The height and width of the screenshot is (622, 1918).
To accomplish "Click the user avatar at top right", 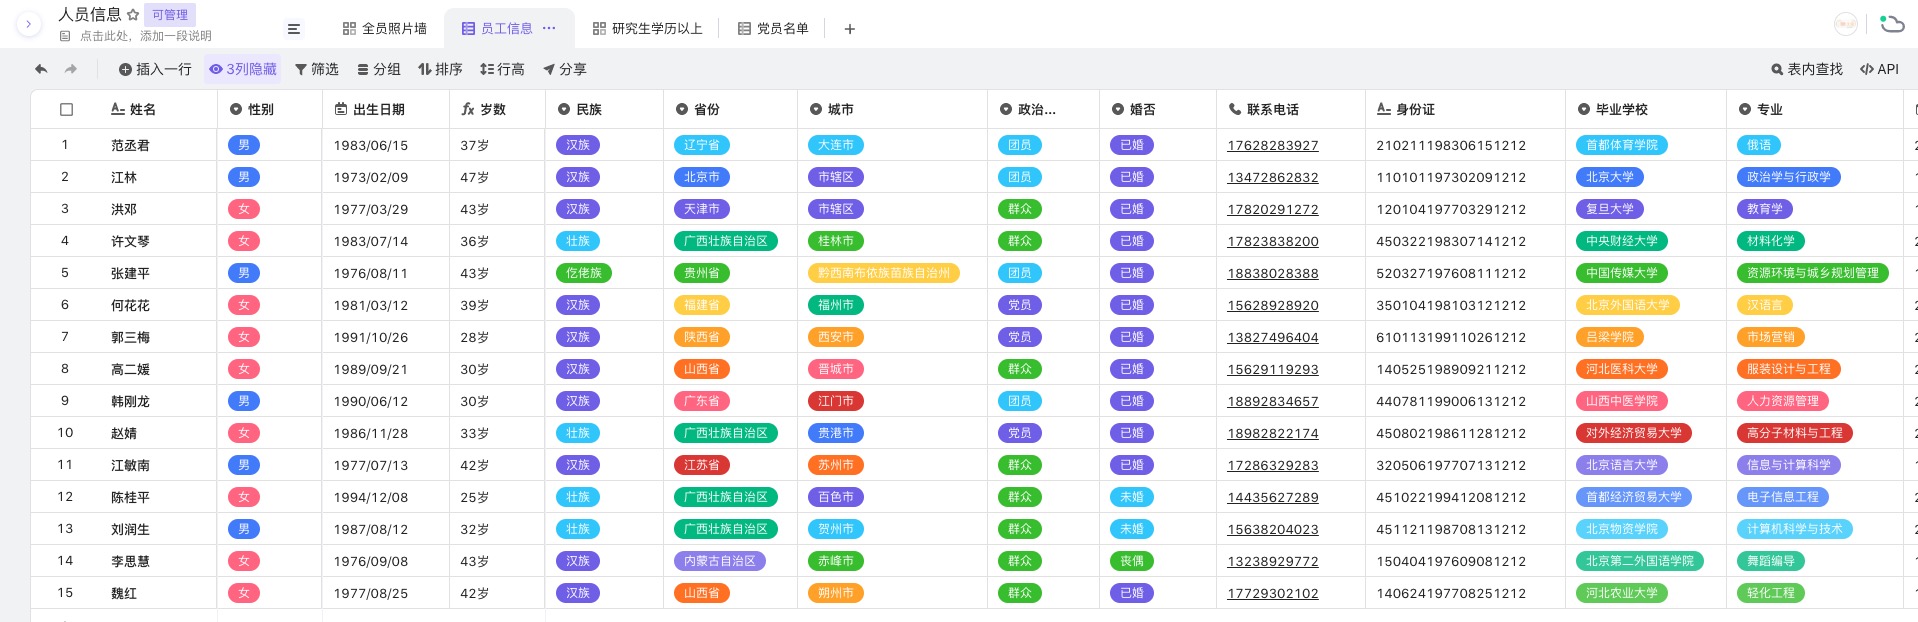I will pos(1846,24).
